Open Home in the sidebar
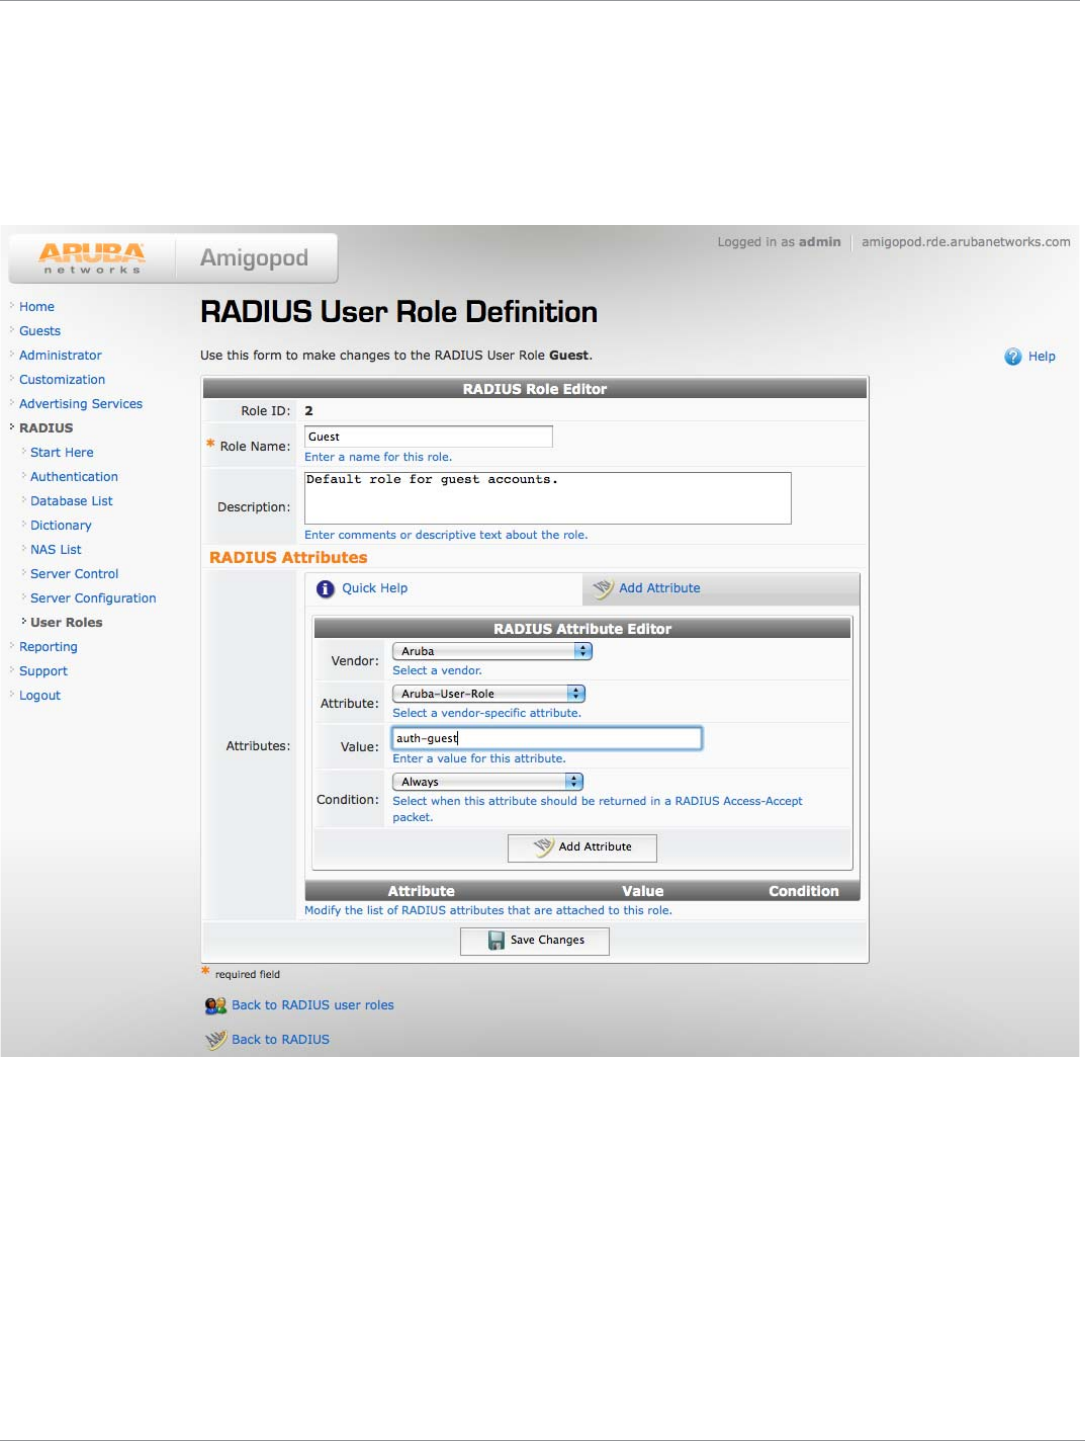Screen dimensions: 1085x1441 (x=37, y=307)
